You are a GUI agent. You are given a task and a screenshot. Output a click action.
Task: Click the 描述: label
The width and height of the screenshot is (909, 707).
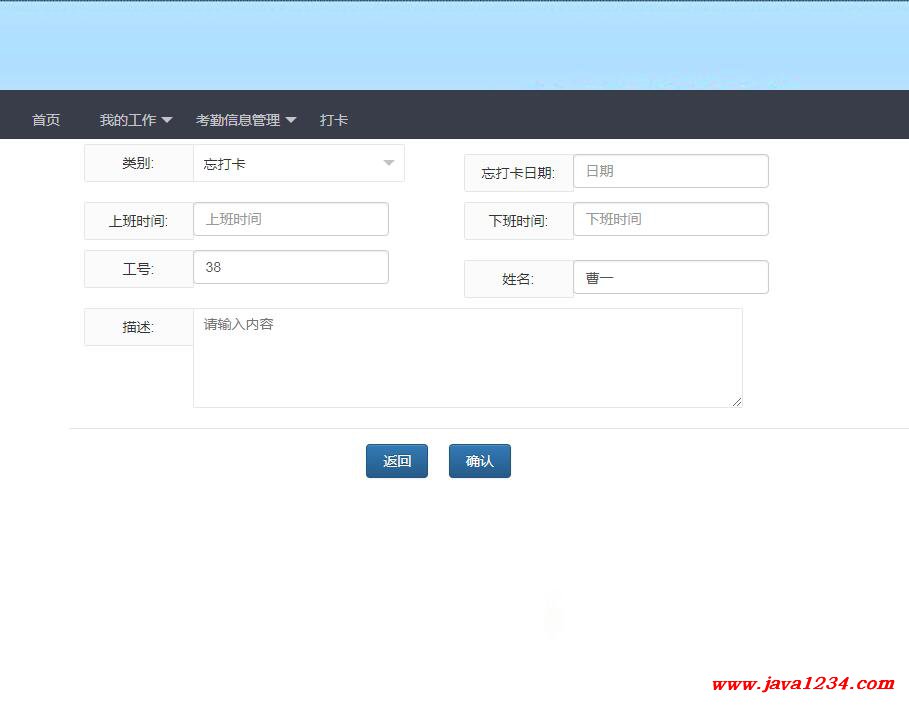pyautogui.click(x=139, y=327)
